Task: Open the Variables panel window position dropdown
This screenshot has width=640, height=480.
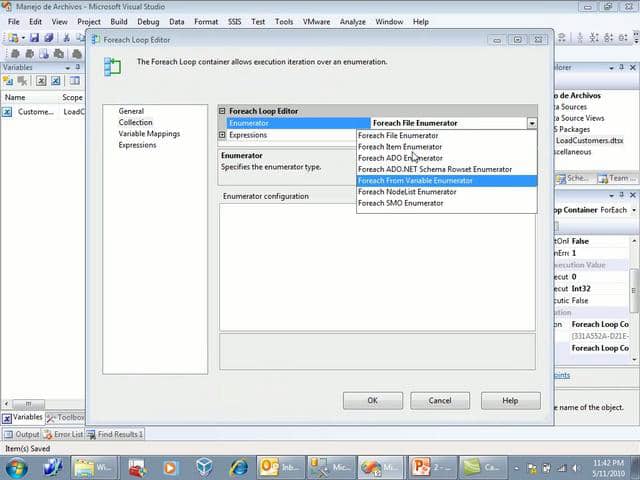Action: [x=67, y=68]
